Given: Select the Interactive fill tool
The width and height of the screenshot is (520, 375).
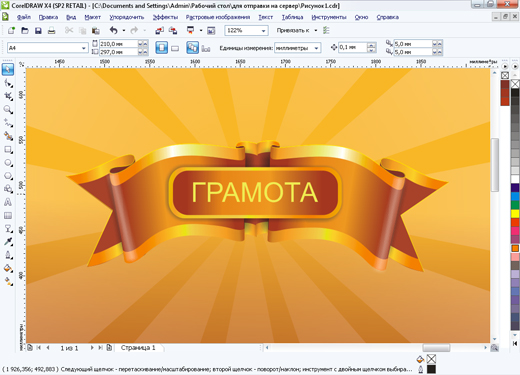Looking at the screenshot, I should coord(8,282).
